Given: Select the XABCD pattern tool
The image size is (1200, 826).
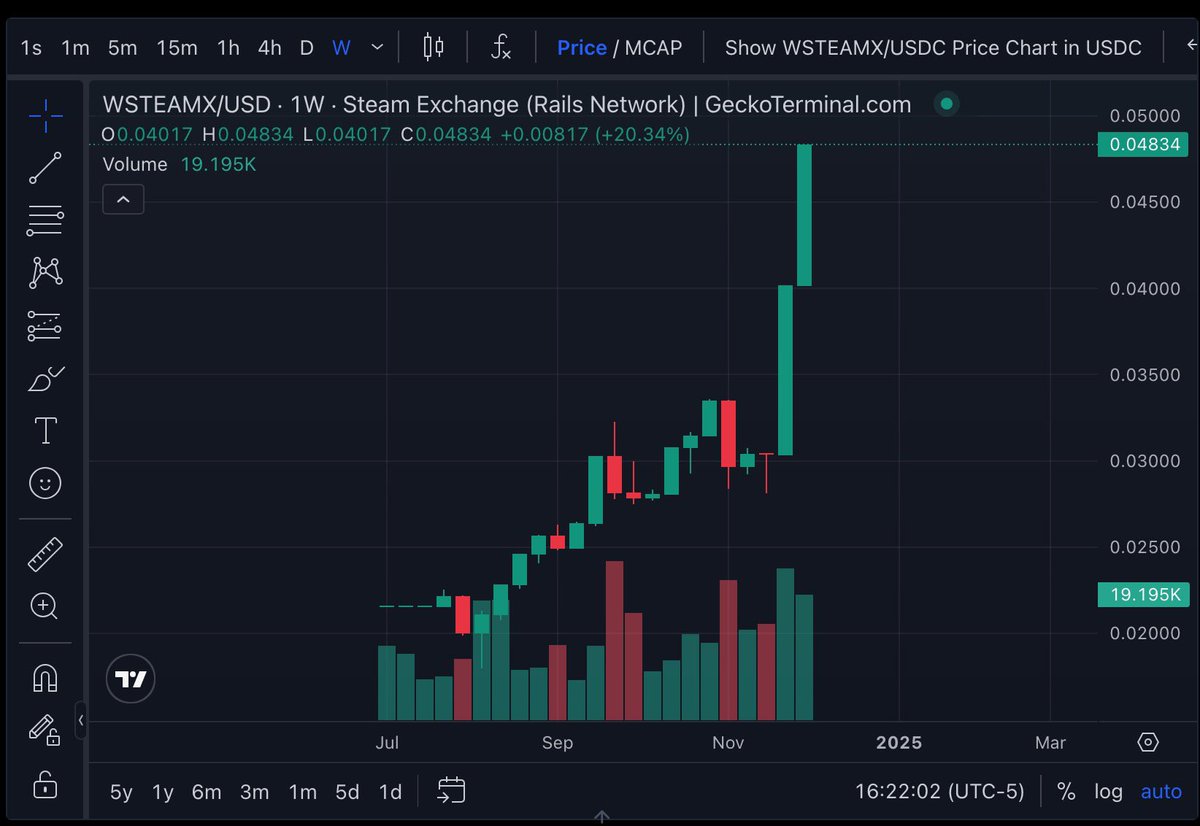Looking at the screenshot, I should [x=45, y=272].
